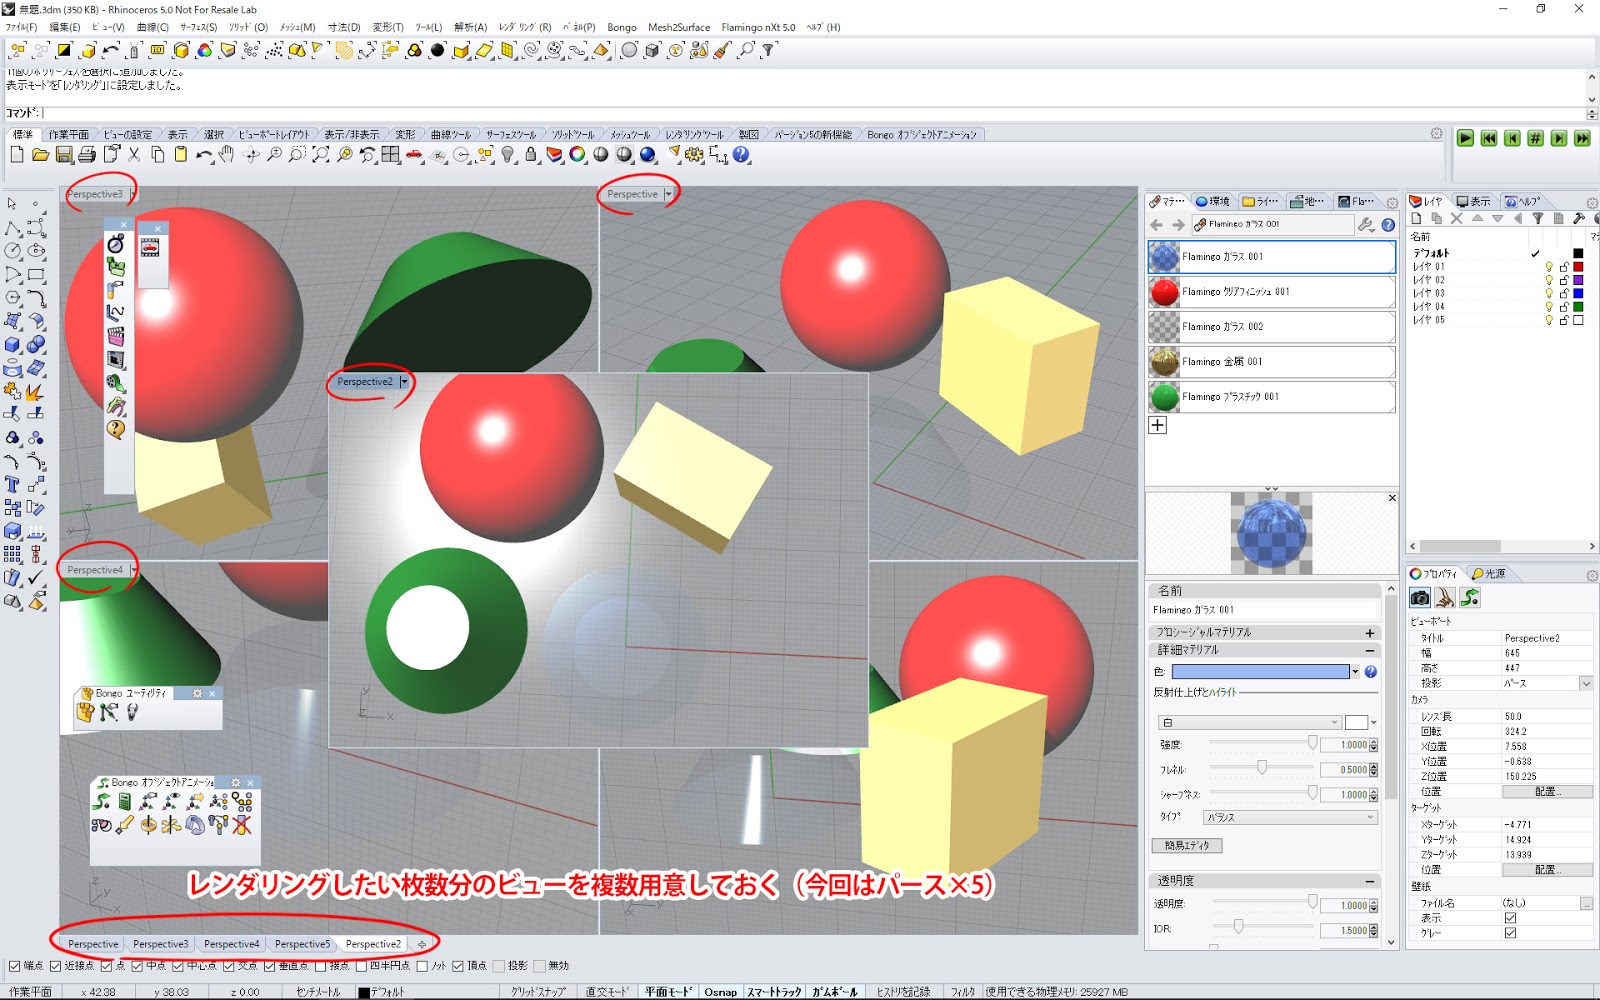Click the padlock lock objects icon
Image resolution: width=1600 pixels, height=1000 pixels.
(x=531, y=155)
